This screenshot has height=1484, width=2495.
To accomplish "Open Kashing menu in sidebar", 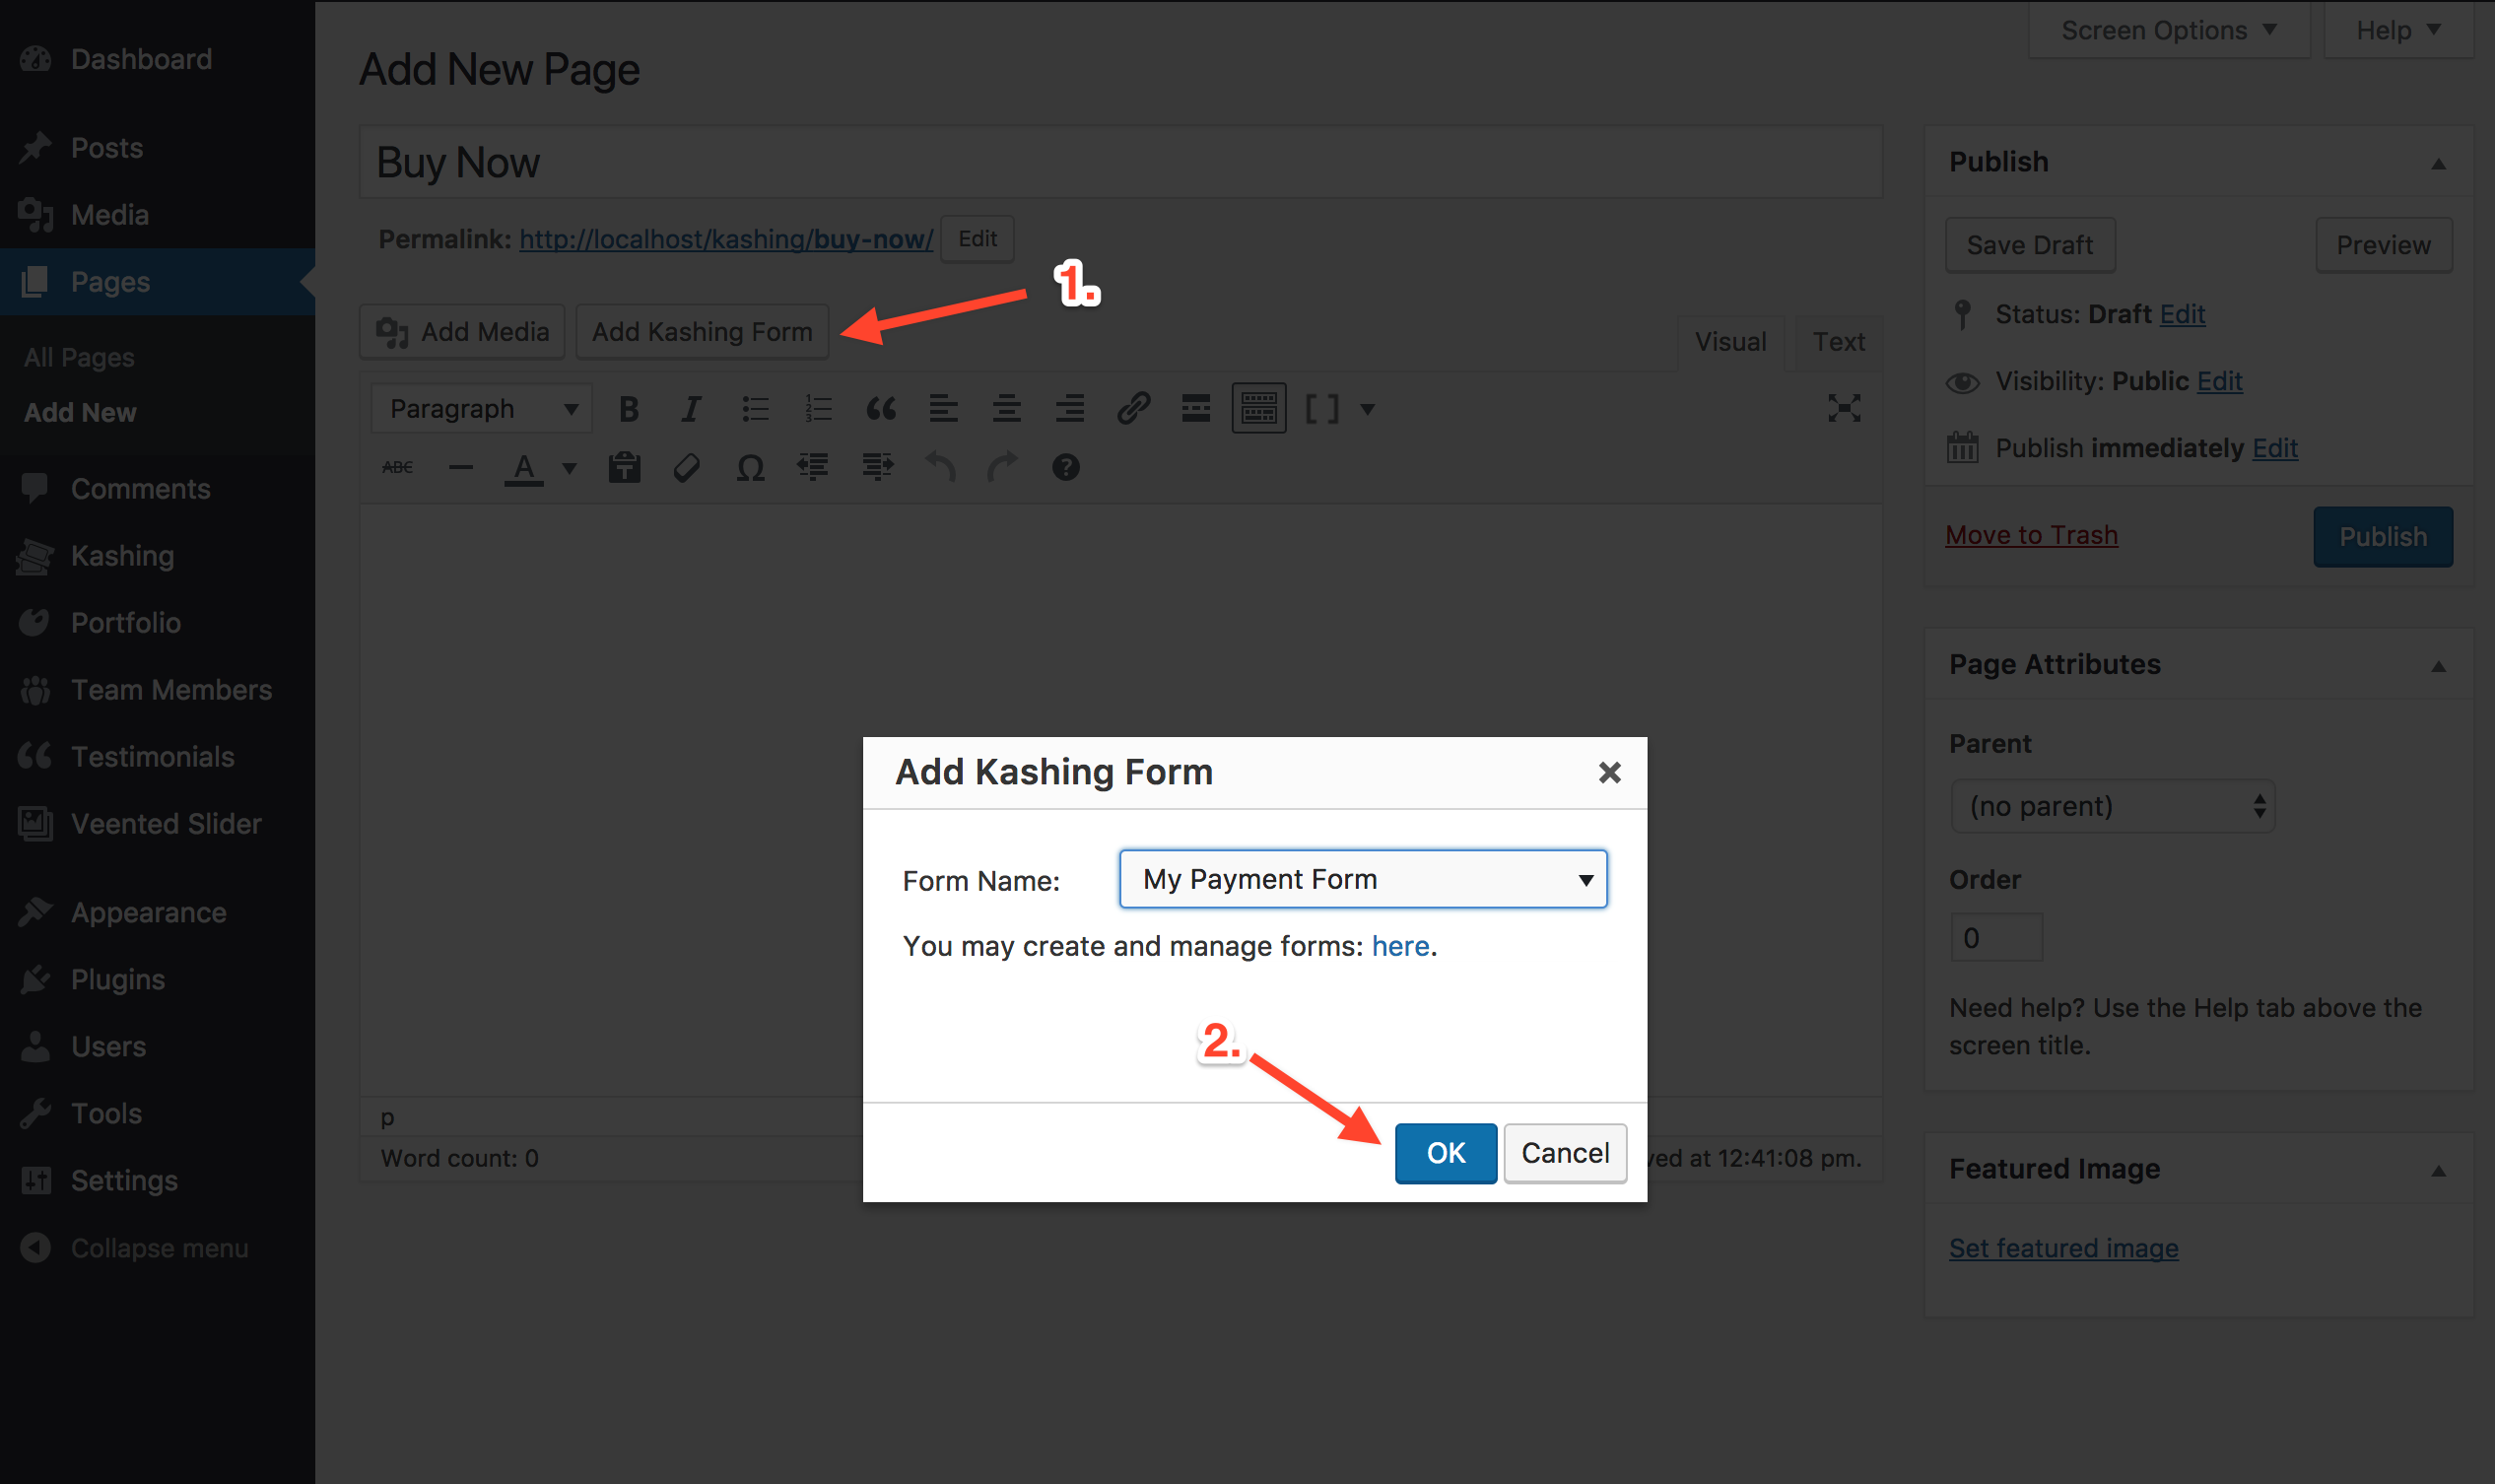I will [122, 556].
